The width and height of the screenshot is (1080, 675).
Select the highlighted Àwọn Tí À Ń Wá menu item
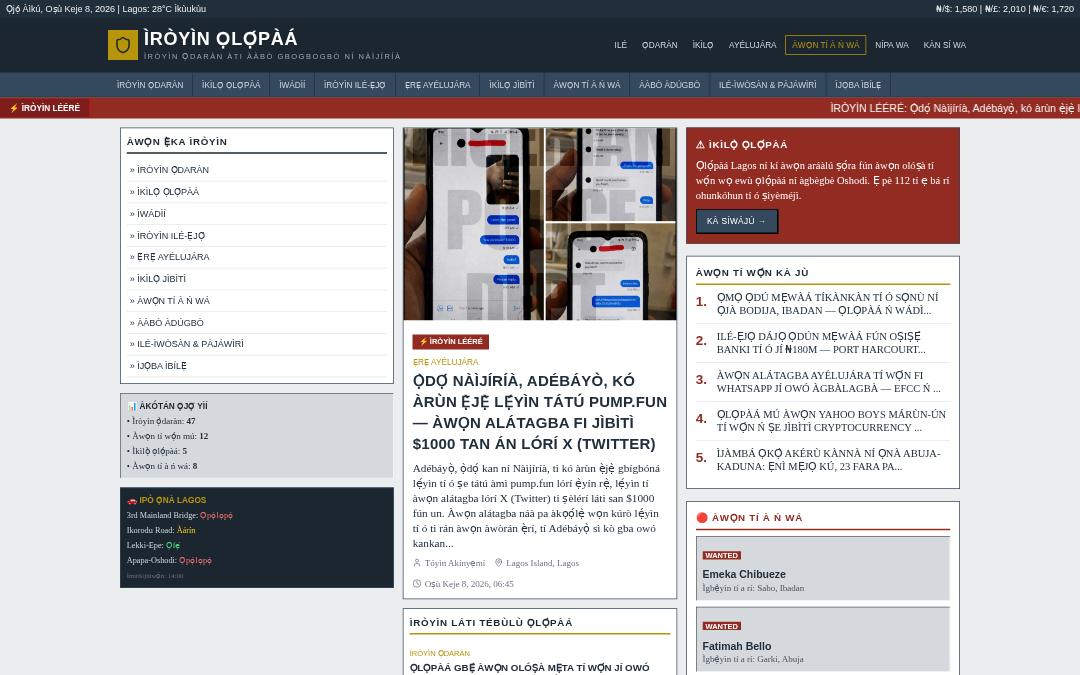coord(825,45)
